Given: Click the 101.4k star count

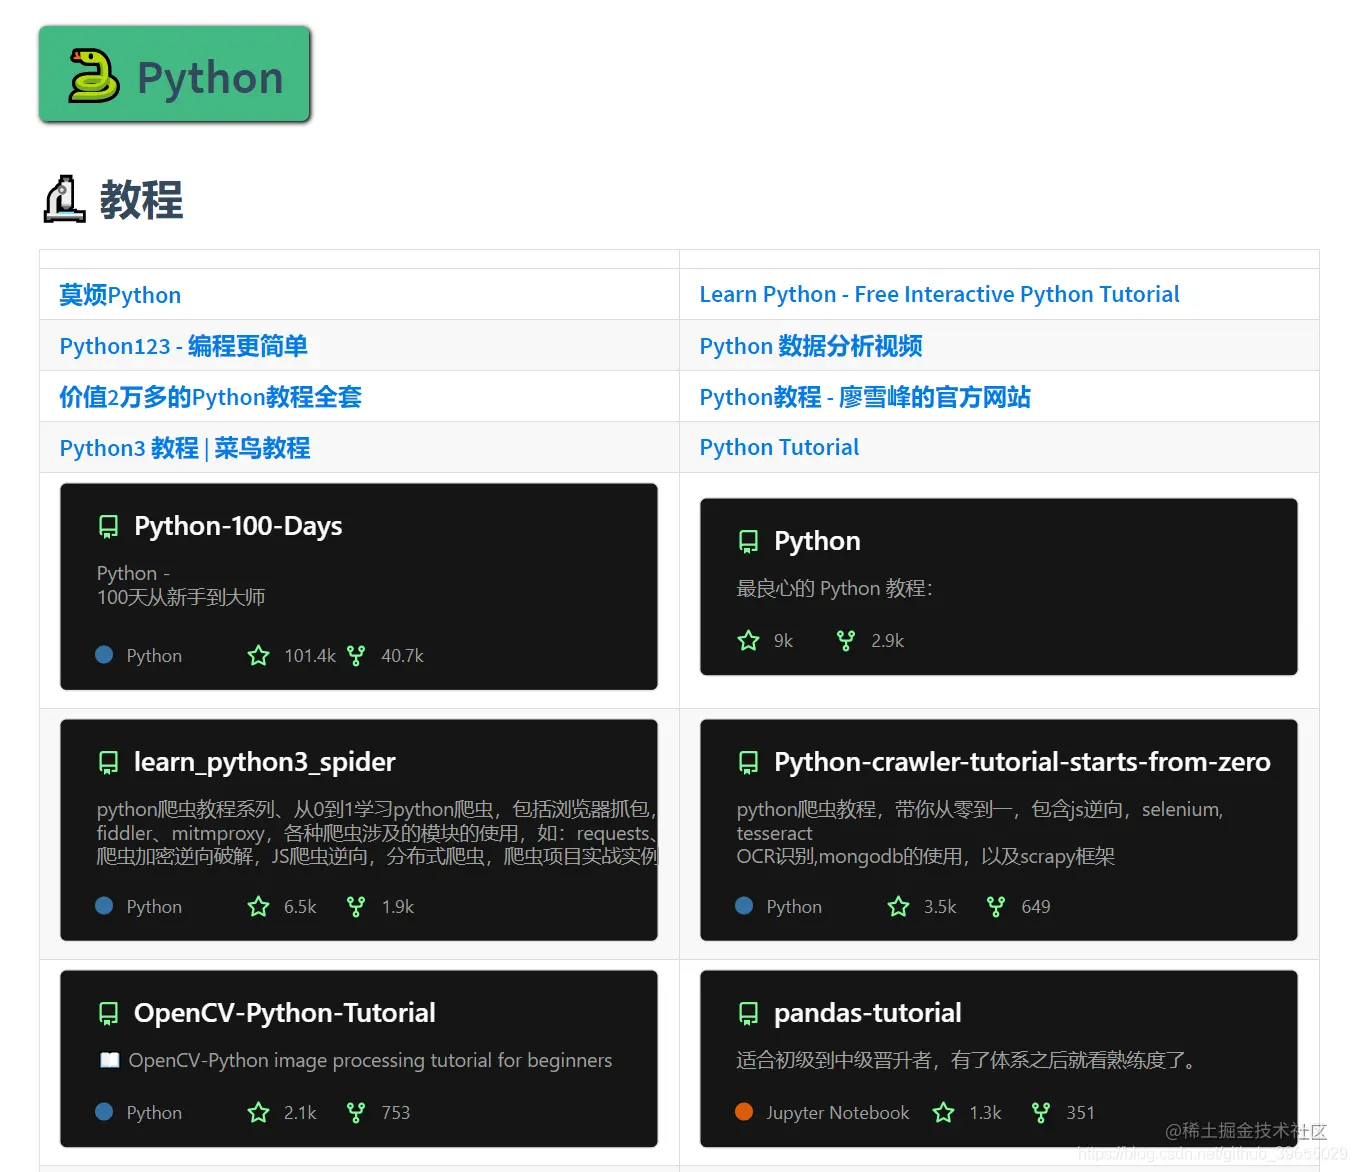Looking at the screenshot, I should click(310, 656).
